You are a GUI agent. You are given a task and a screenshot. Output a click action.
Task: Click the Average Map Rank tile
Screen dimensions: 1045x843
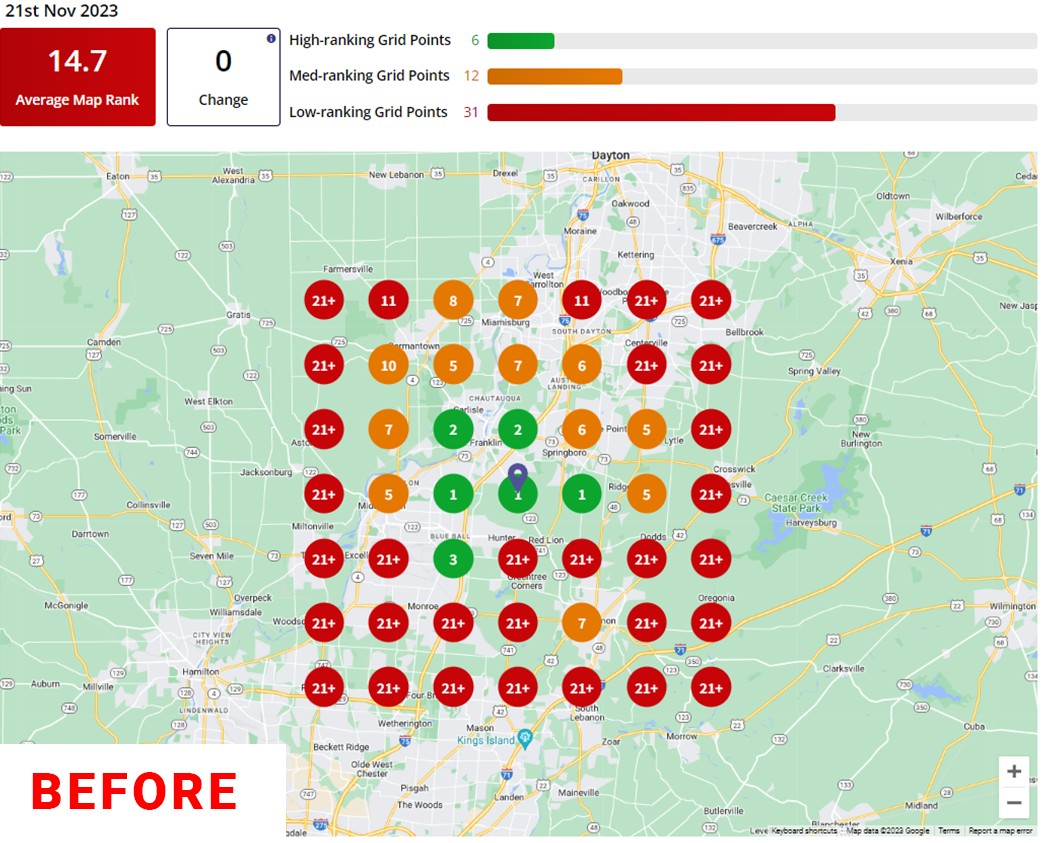point(78,77)
